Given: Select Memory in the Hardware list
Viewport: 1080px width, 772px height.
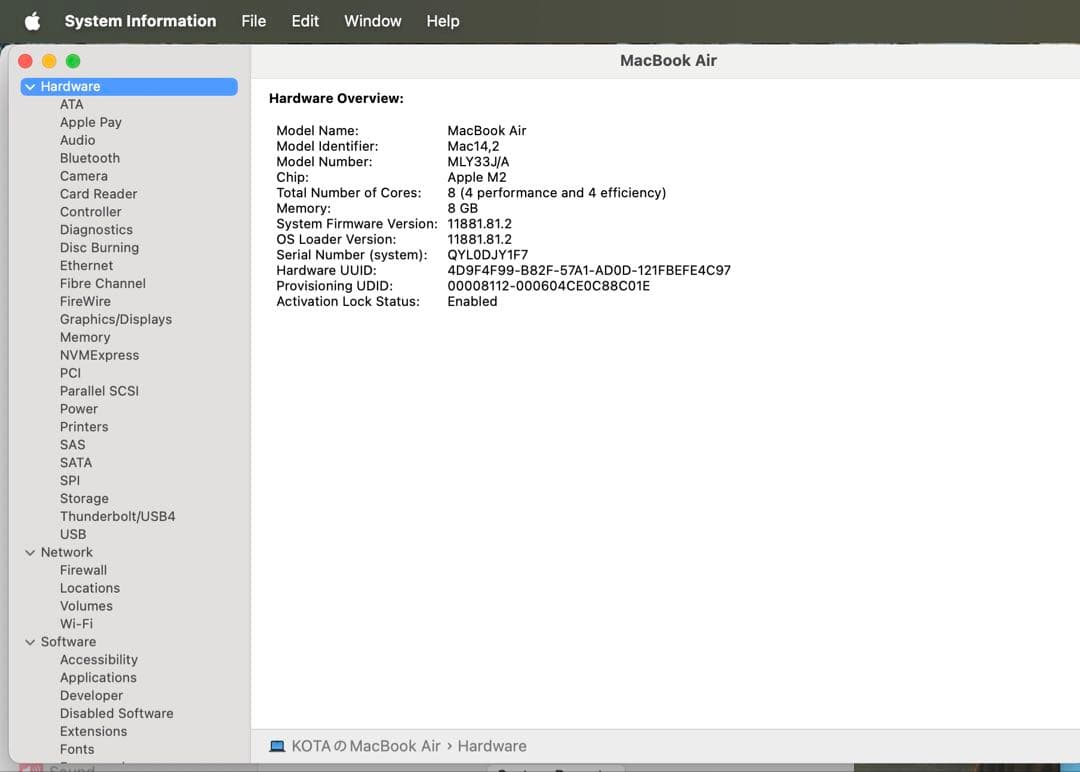Looking at the screenshot, I should [x=85, y=337].
